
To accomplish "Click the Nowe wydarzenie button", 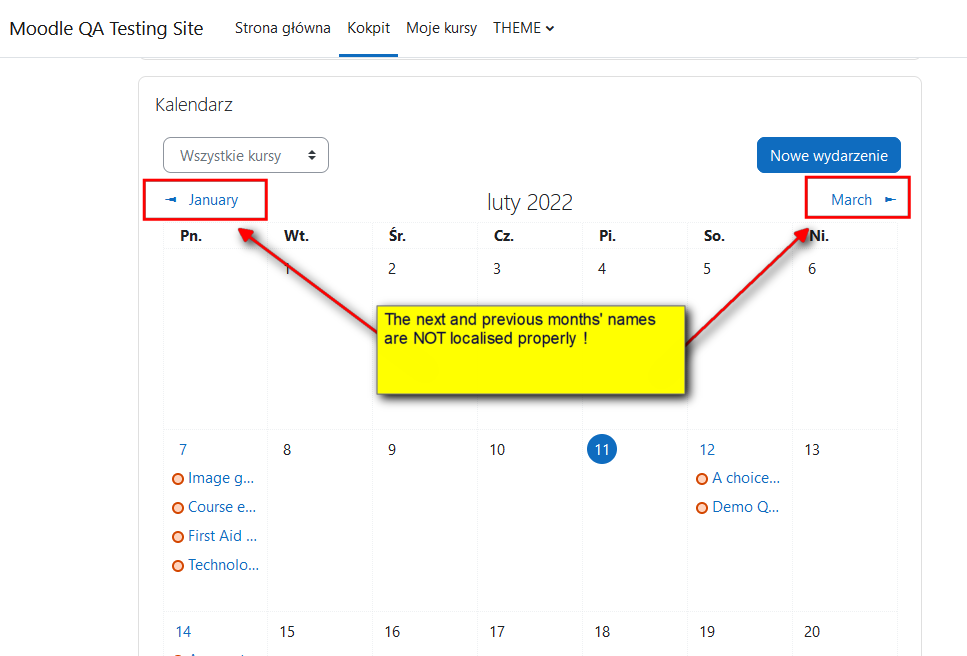I will pos(829,155).
